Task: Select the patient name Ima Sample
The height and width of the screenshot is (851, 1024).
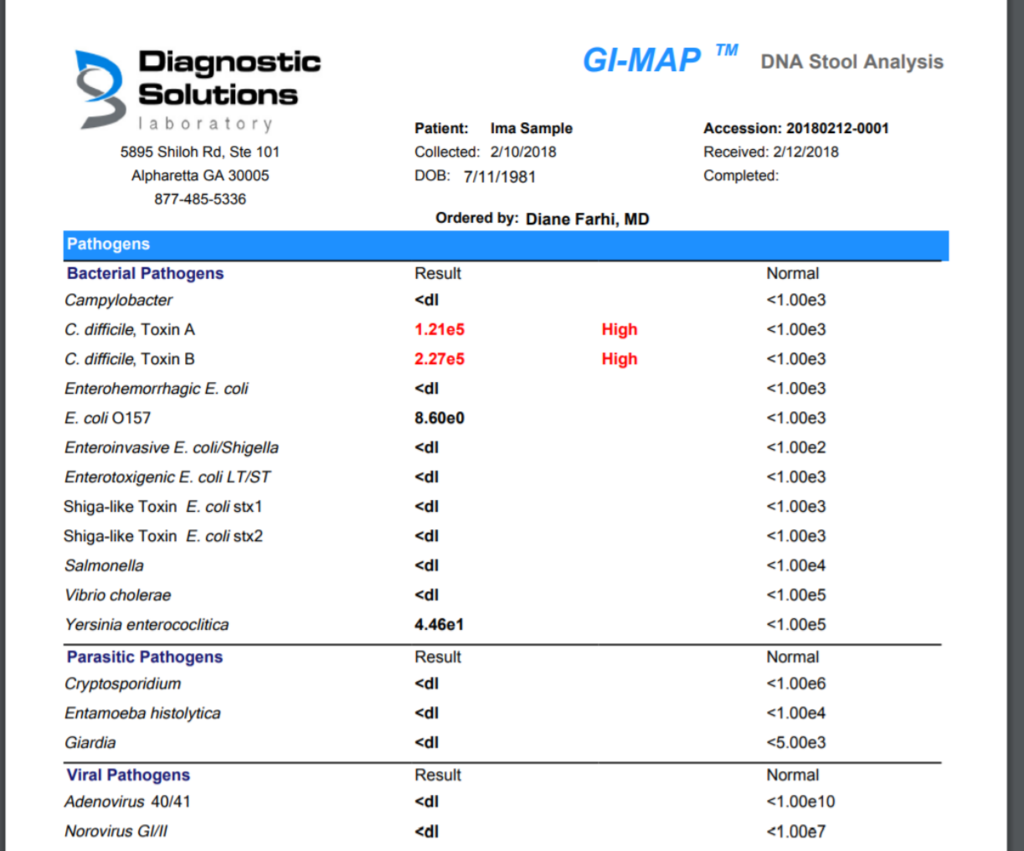Action: 531,128
